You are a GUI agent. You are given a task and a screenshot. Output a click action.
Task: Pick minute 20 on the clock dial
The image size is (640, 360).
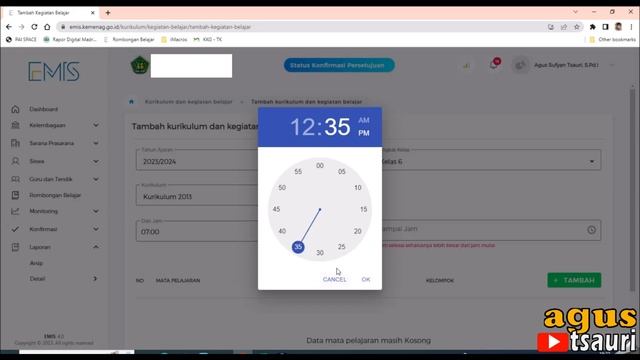click(x=358, y=231)
